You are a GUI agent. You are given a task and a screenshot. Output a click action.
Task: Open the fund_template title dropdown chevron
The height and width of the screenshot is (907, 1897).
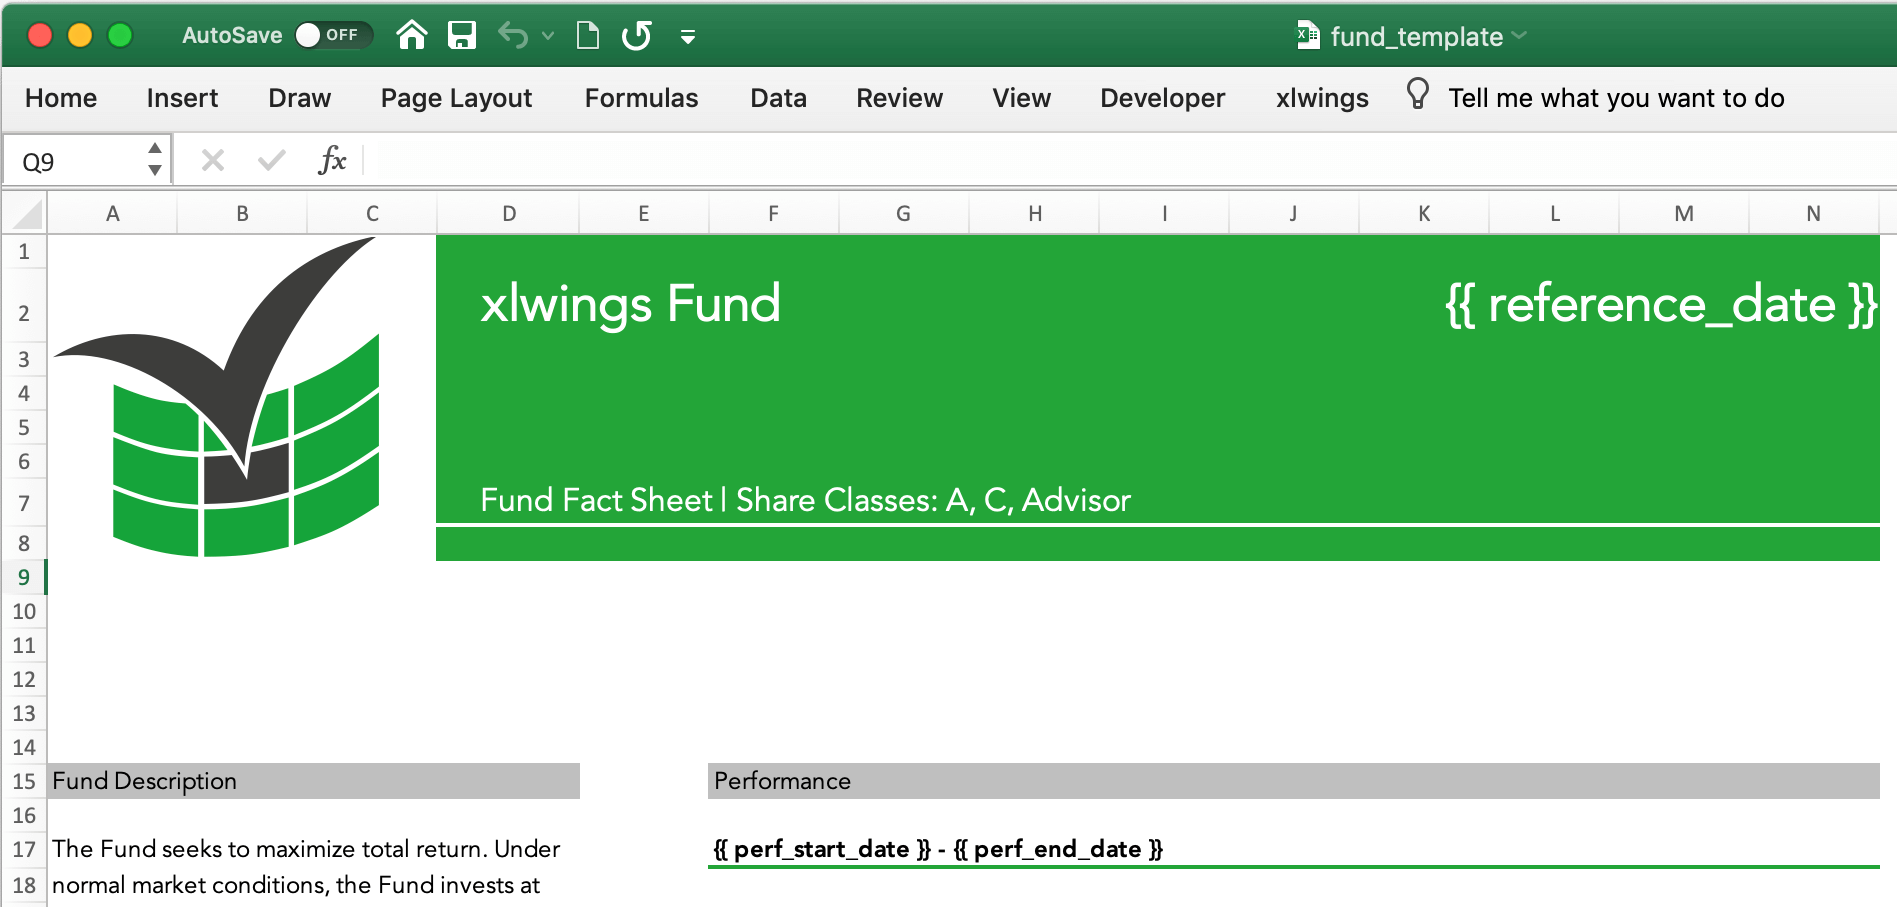(1521, 35)
